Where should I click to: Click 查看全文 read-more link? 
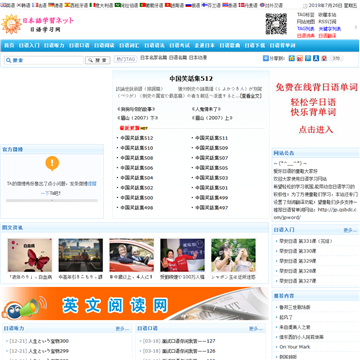251,96
